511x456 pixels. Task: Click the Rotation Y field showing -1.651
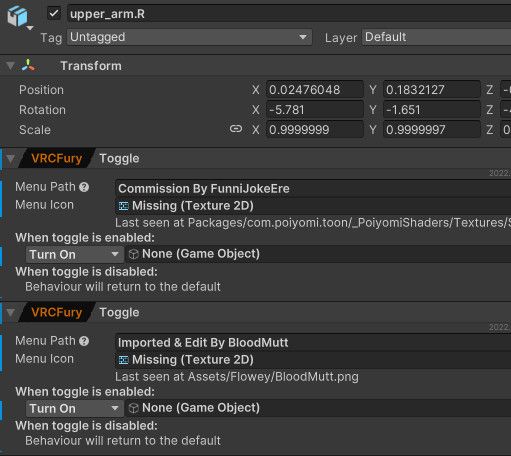coord(432,110)
